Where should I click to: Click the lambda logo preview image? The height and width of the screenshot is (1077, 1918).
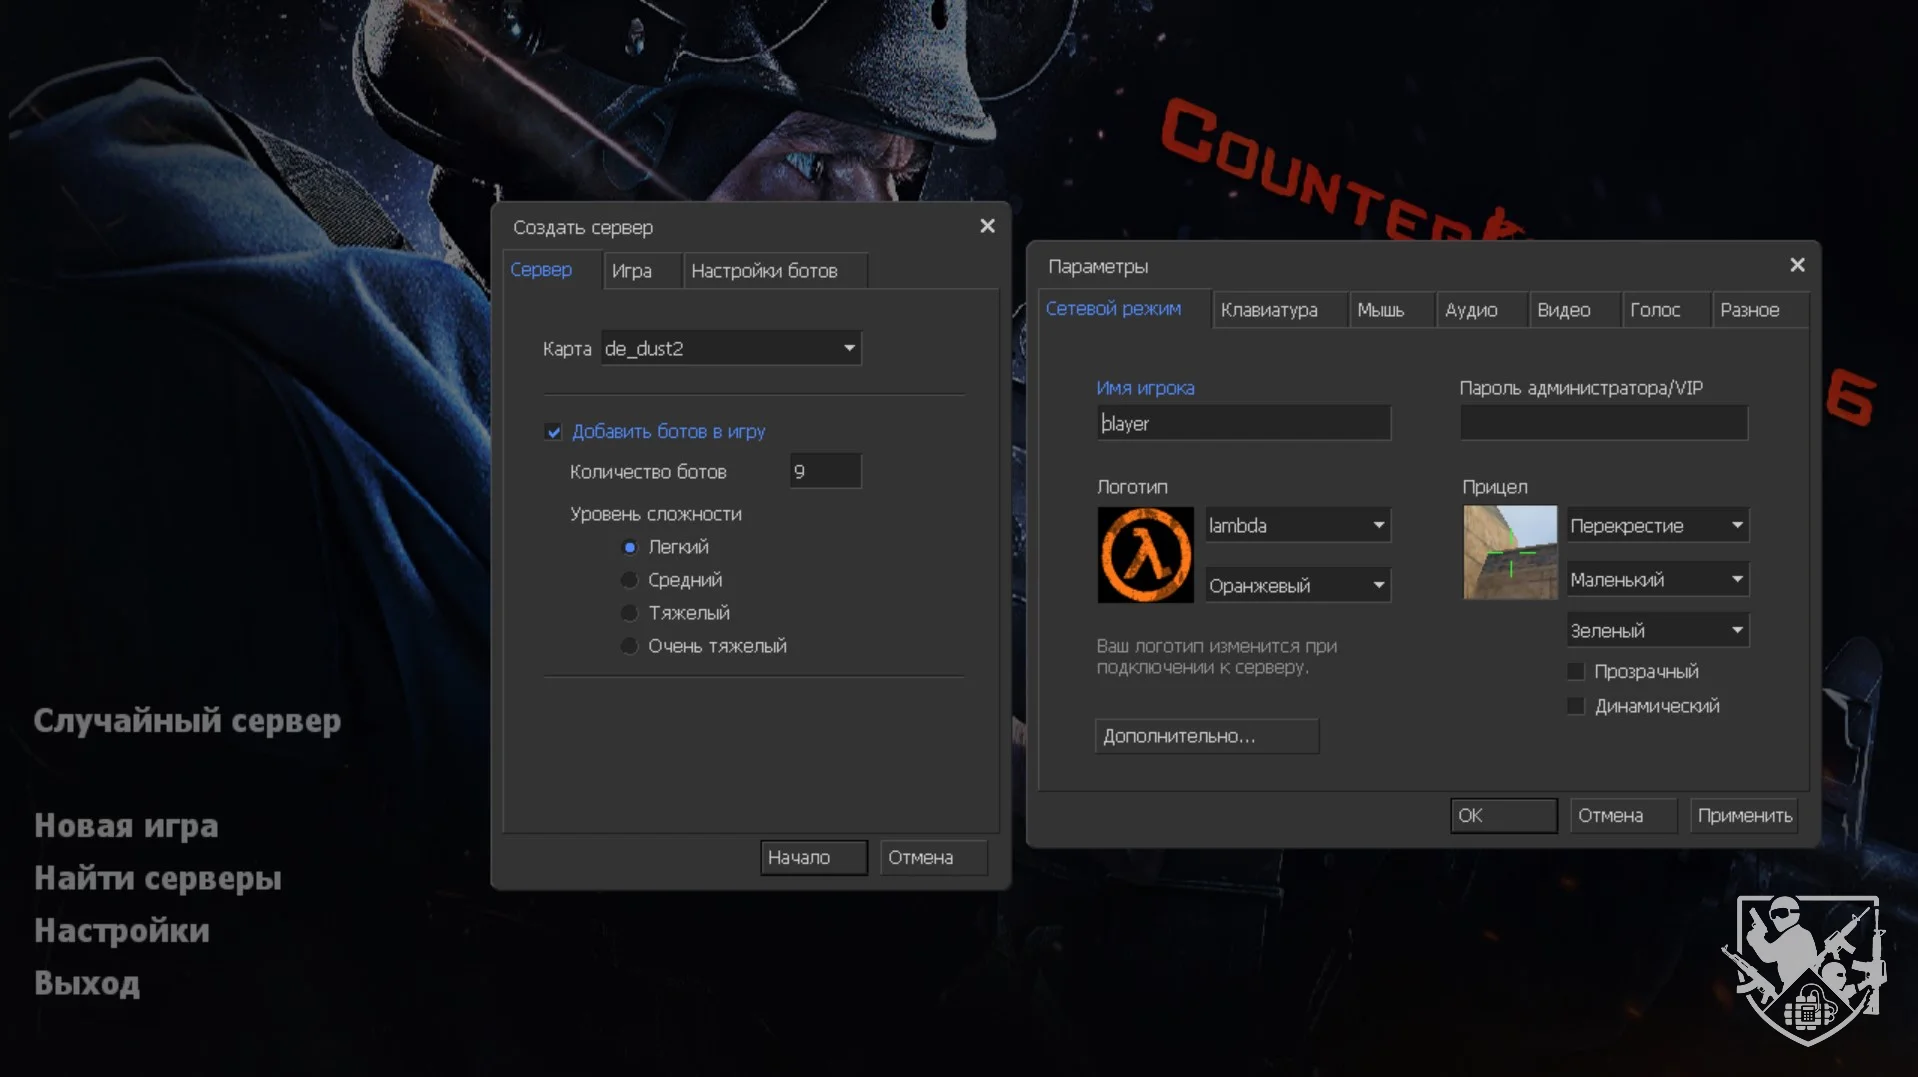coord(1145,554)
